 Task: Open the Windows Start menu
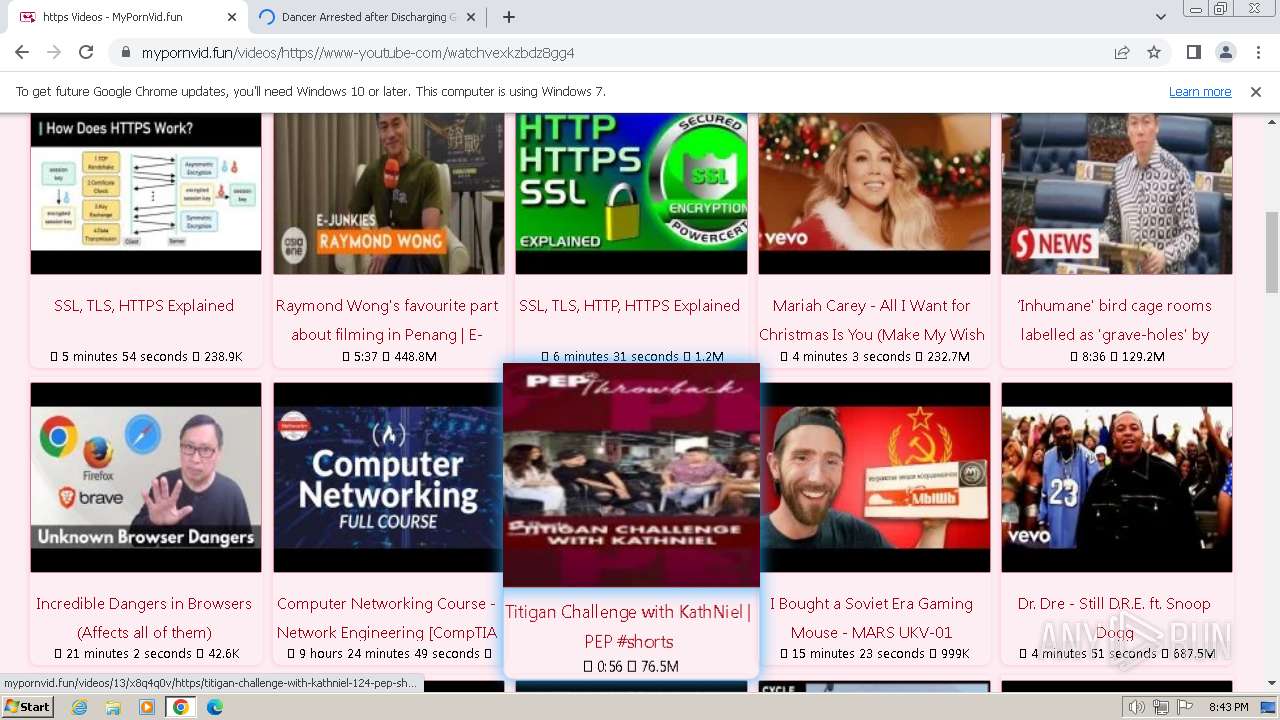point(27,707)
